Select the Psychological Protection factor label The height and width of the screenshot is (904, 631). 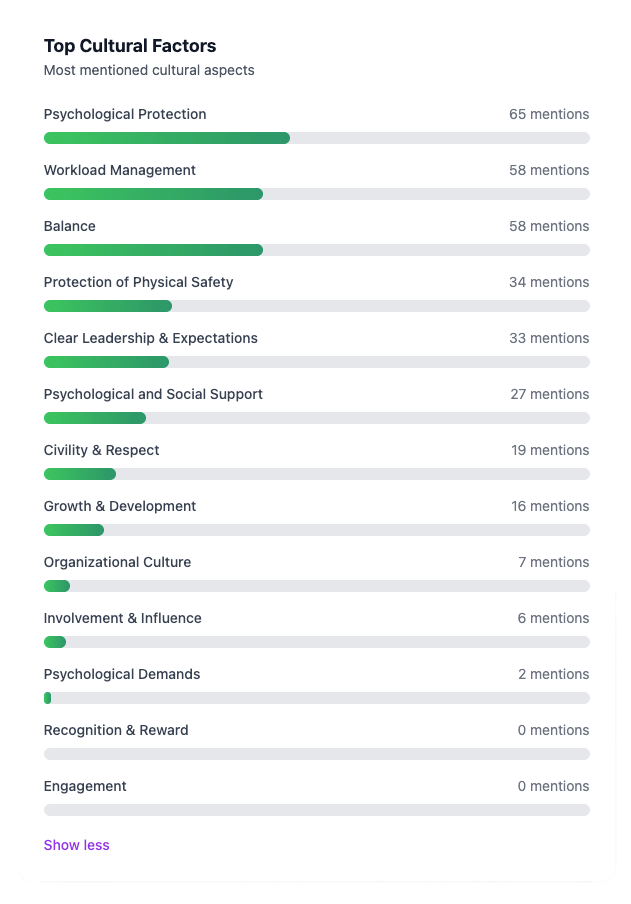pyautogui.click(x=124, y=114)
